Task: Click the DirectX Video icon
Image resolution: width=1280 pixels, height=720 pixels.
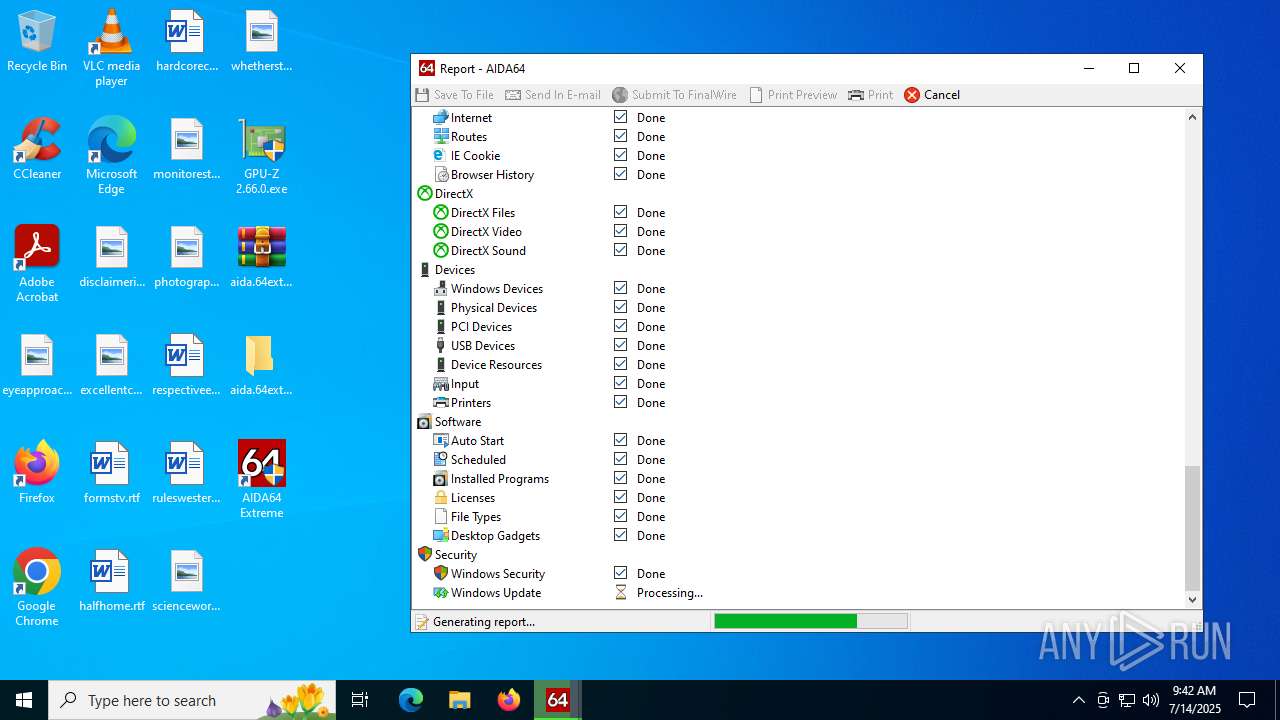Action: click(440, 231)
